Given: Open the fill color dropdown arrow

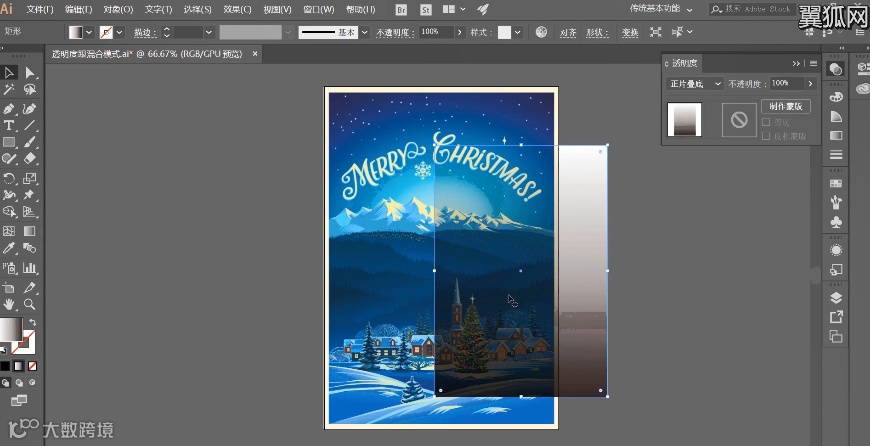Looking at the screenshot, I should coord(89,32).
